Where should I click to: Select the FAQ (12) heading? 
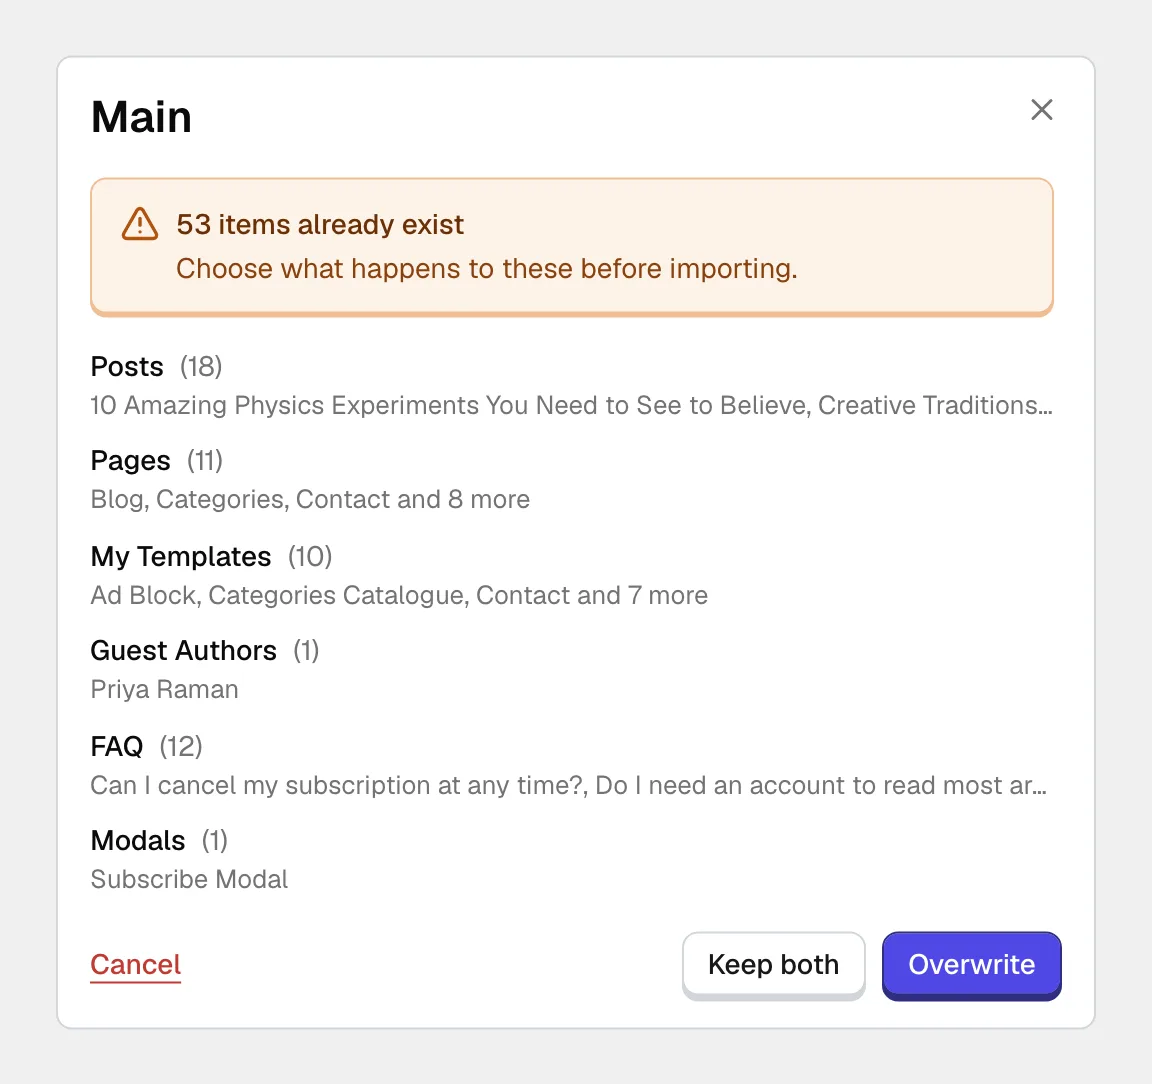pos(146,746)
